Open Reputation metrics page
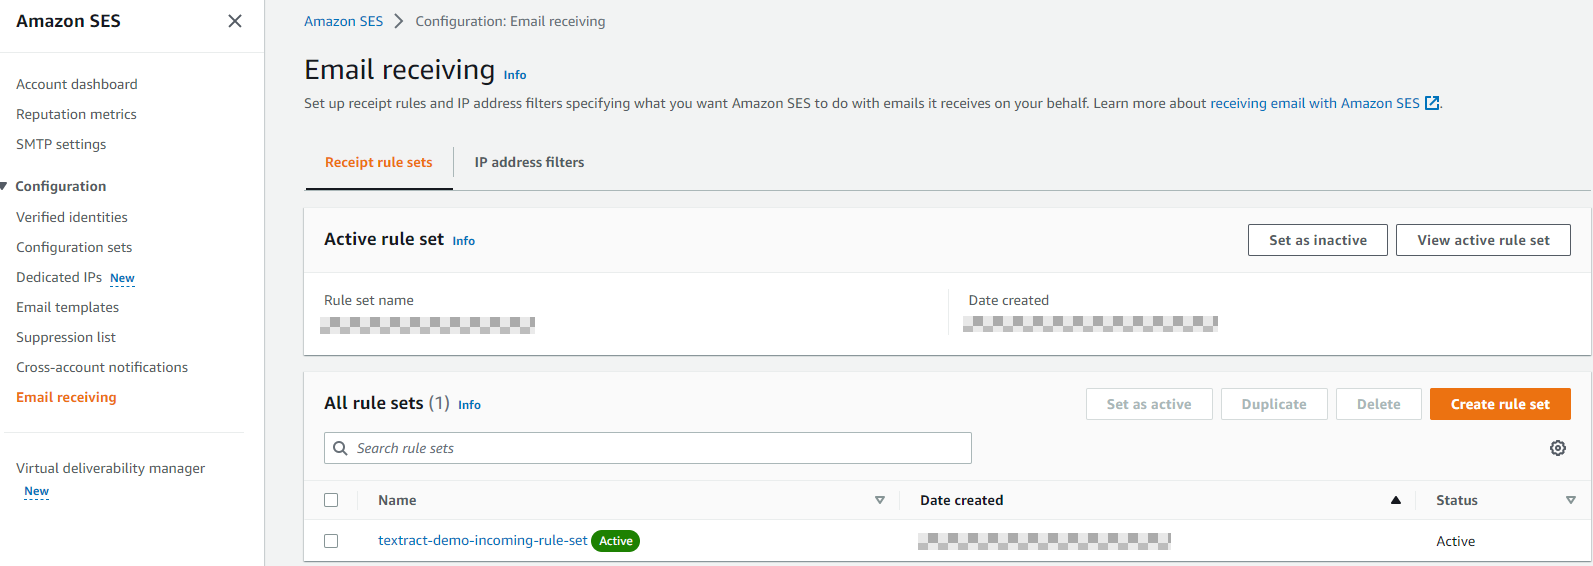Screen dimensions: 1593x566 coord(76,114)
